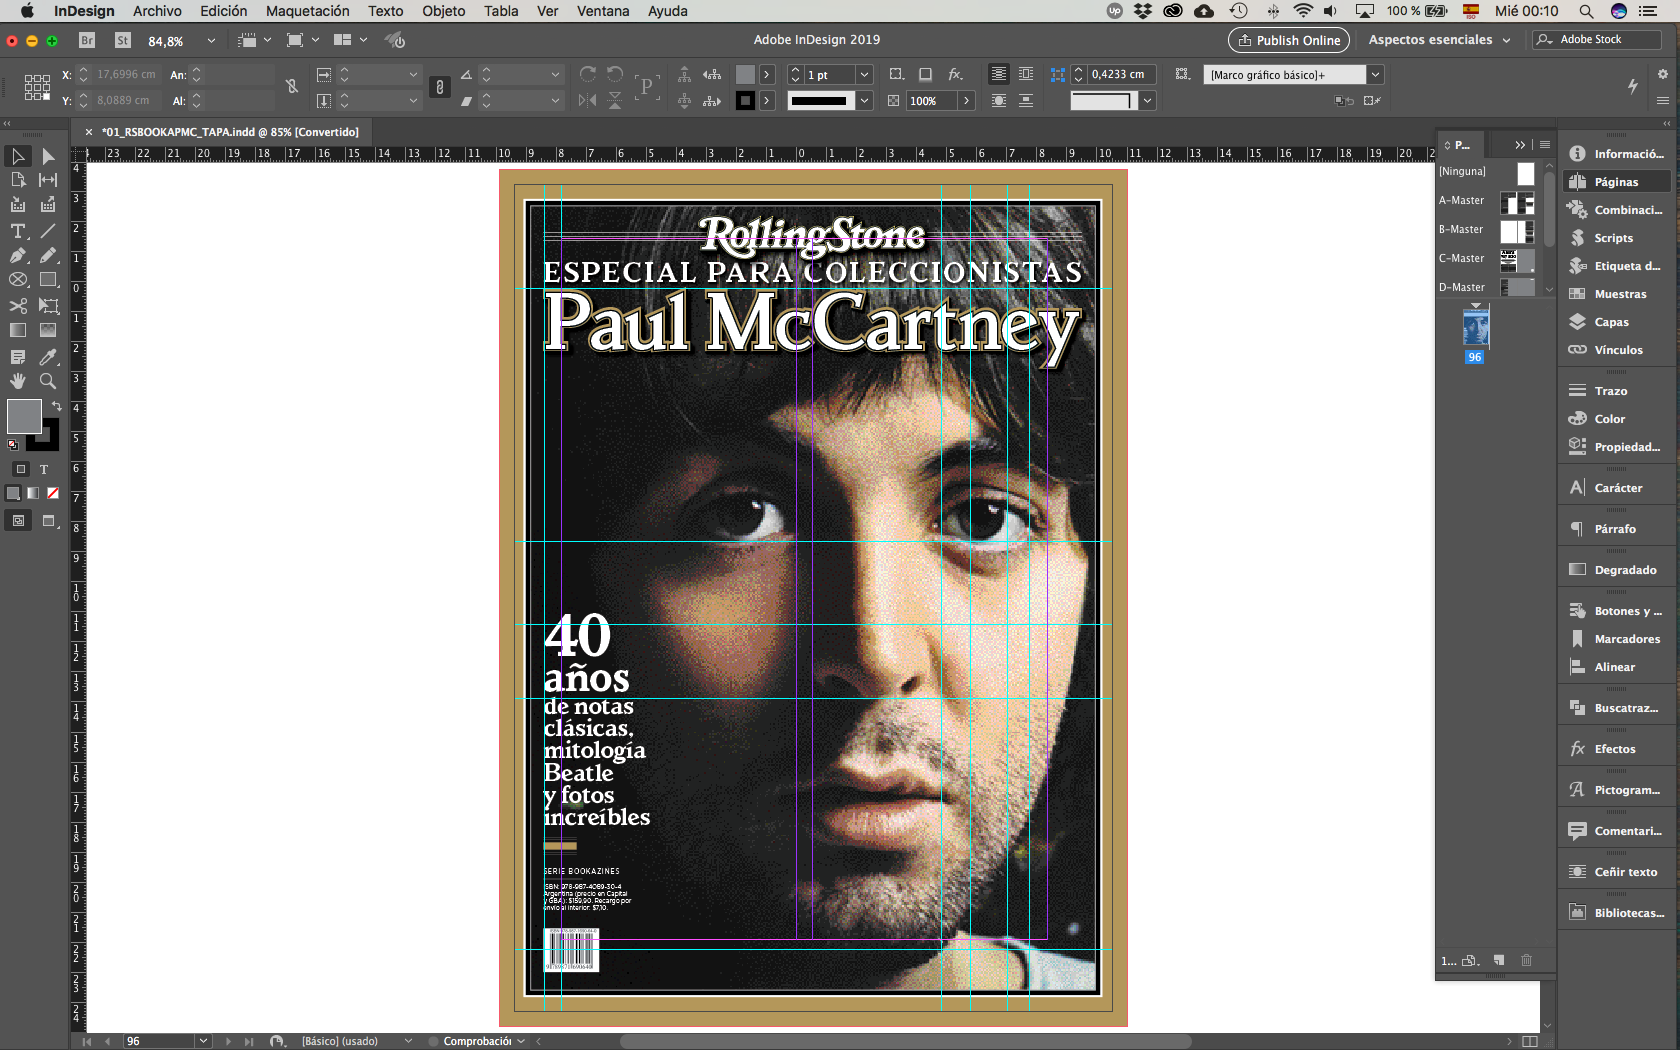This screenshot has width=1680, height=1050.
Task: Open Adobe Bridge via Br icon
Action: 87,40
